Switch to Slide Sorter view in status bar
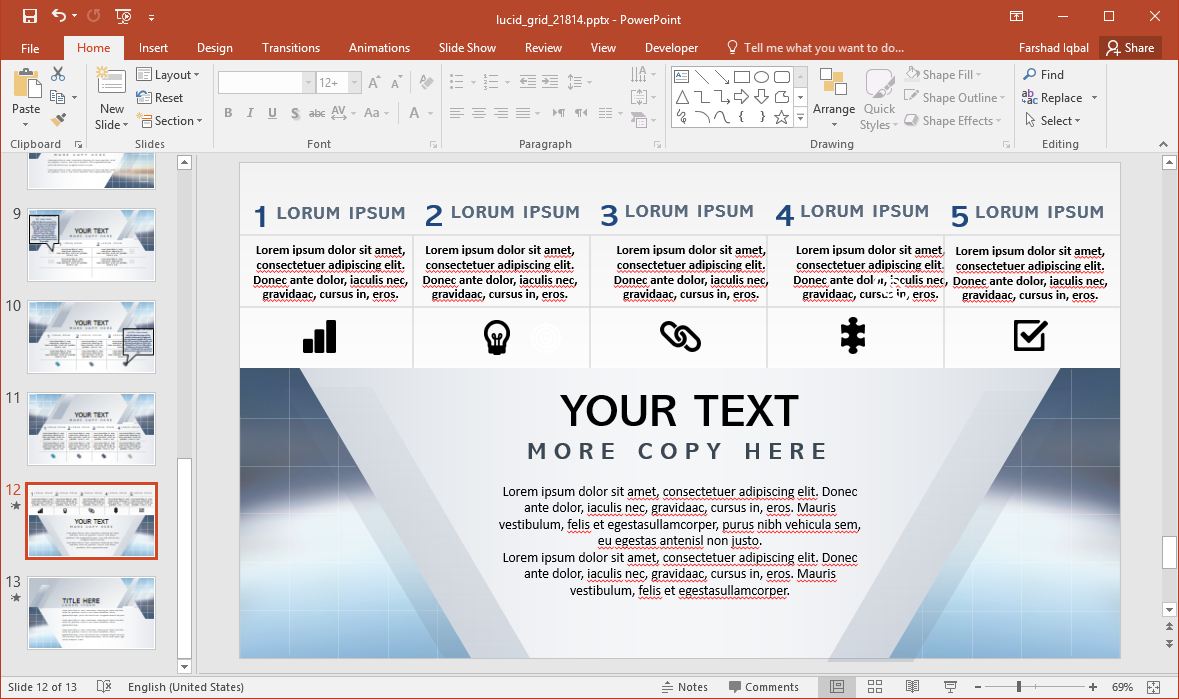1179x699 pixels. 874,687
